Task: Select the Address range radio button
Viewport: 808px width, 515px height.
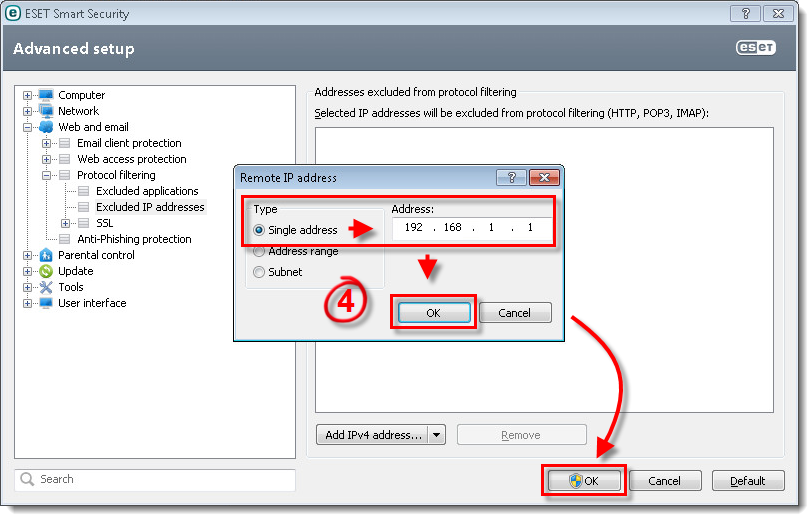Action: [260, 252]
